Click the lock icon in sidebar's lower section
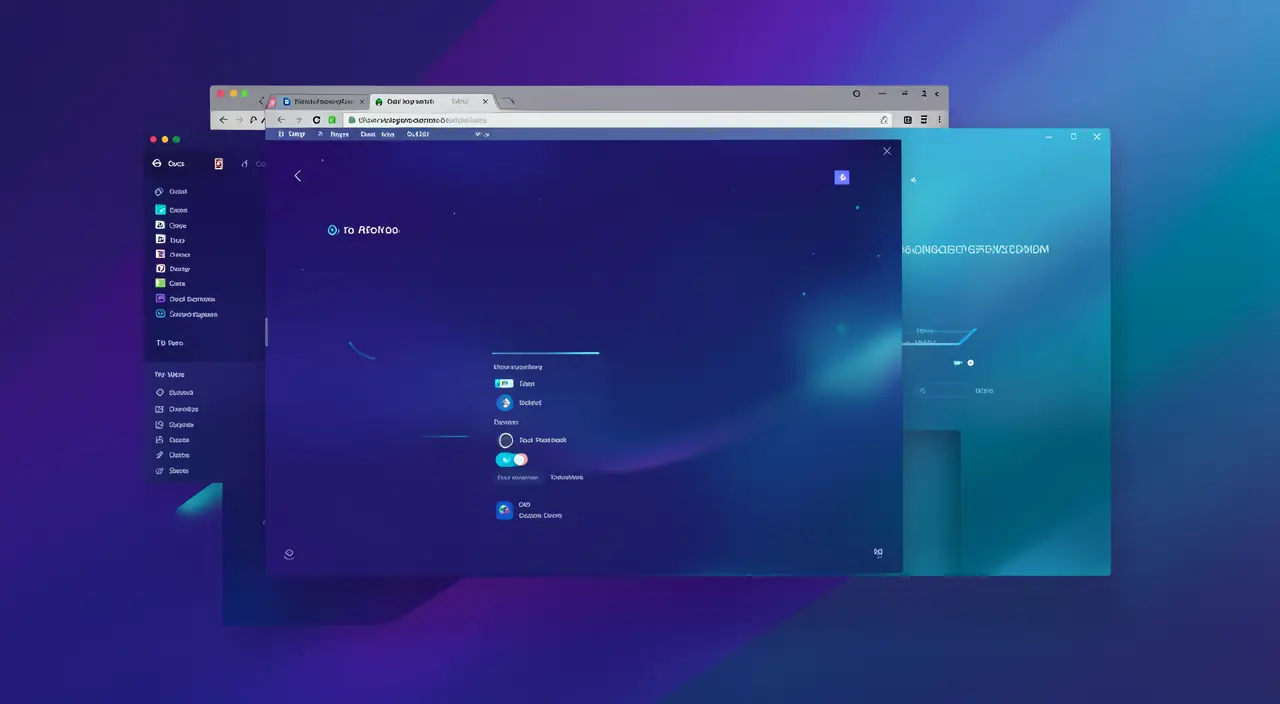The height and width of the screenshot is (704, 1280). tap(160, 439)
